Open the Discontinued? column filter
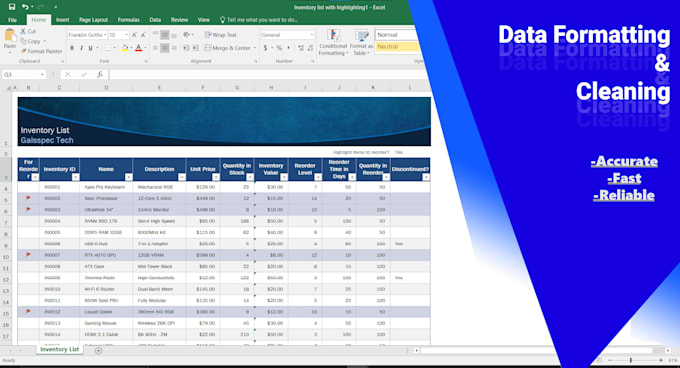Viewport: 680px width, 368px height. point(426,177)
